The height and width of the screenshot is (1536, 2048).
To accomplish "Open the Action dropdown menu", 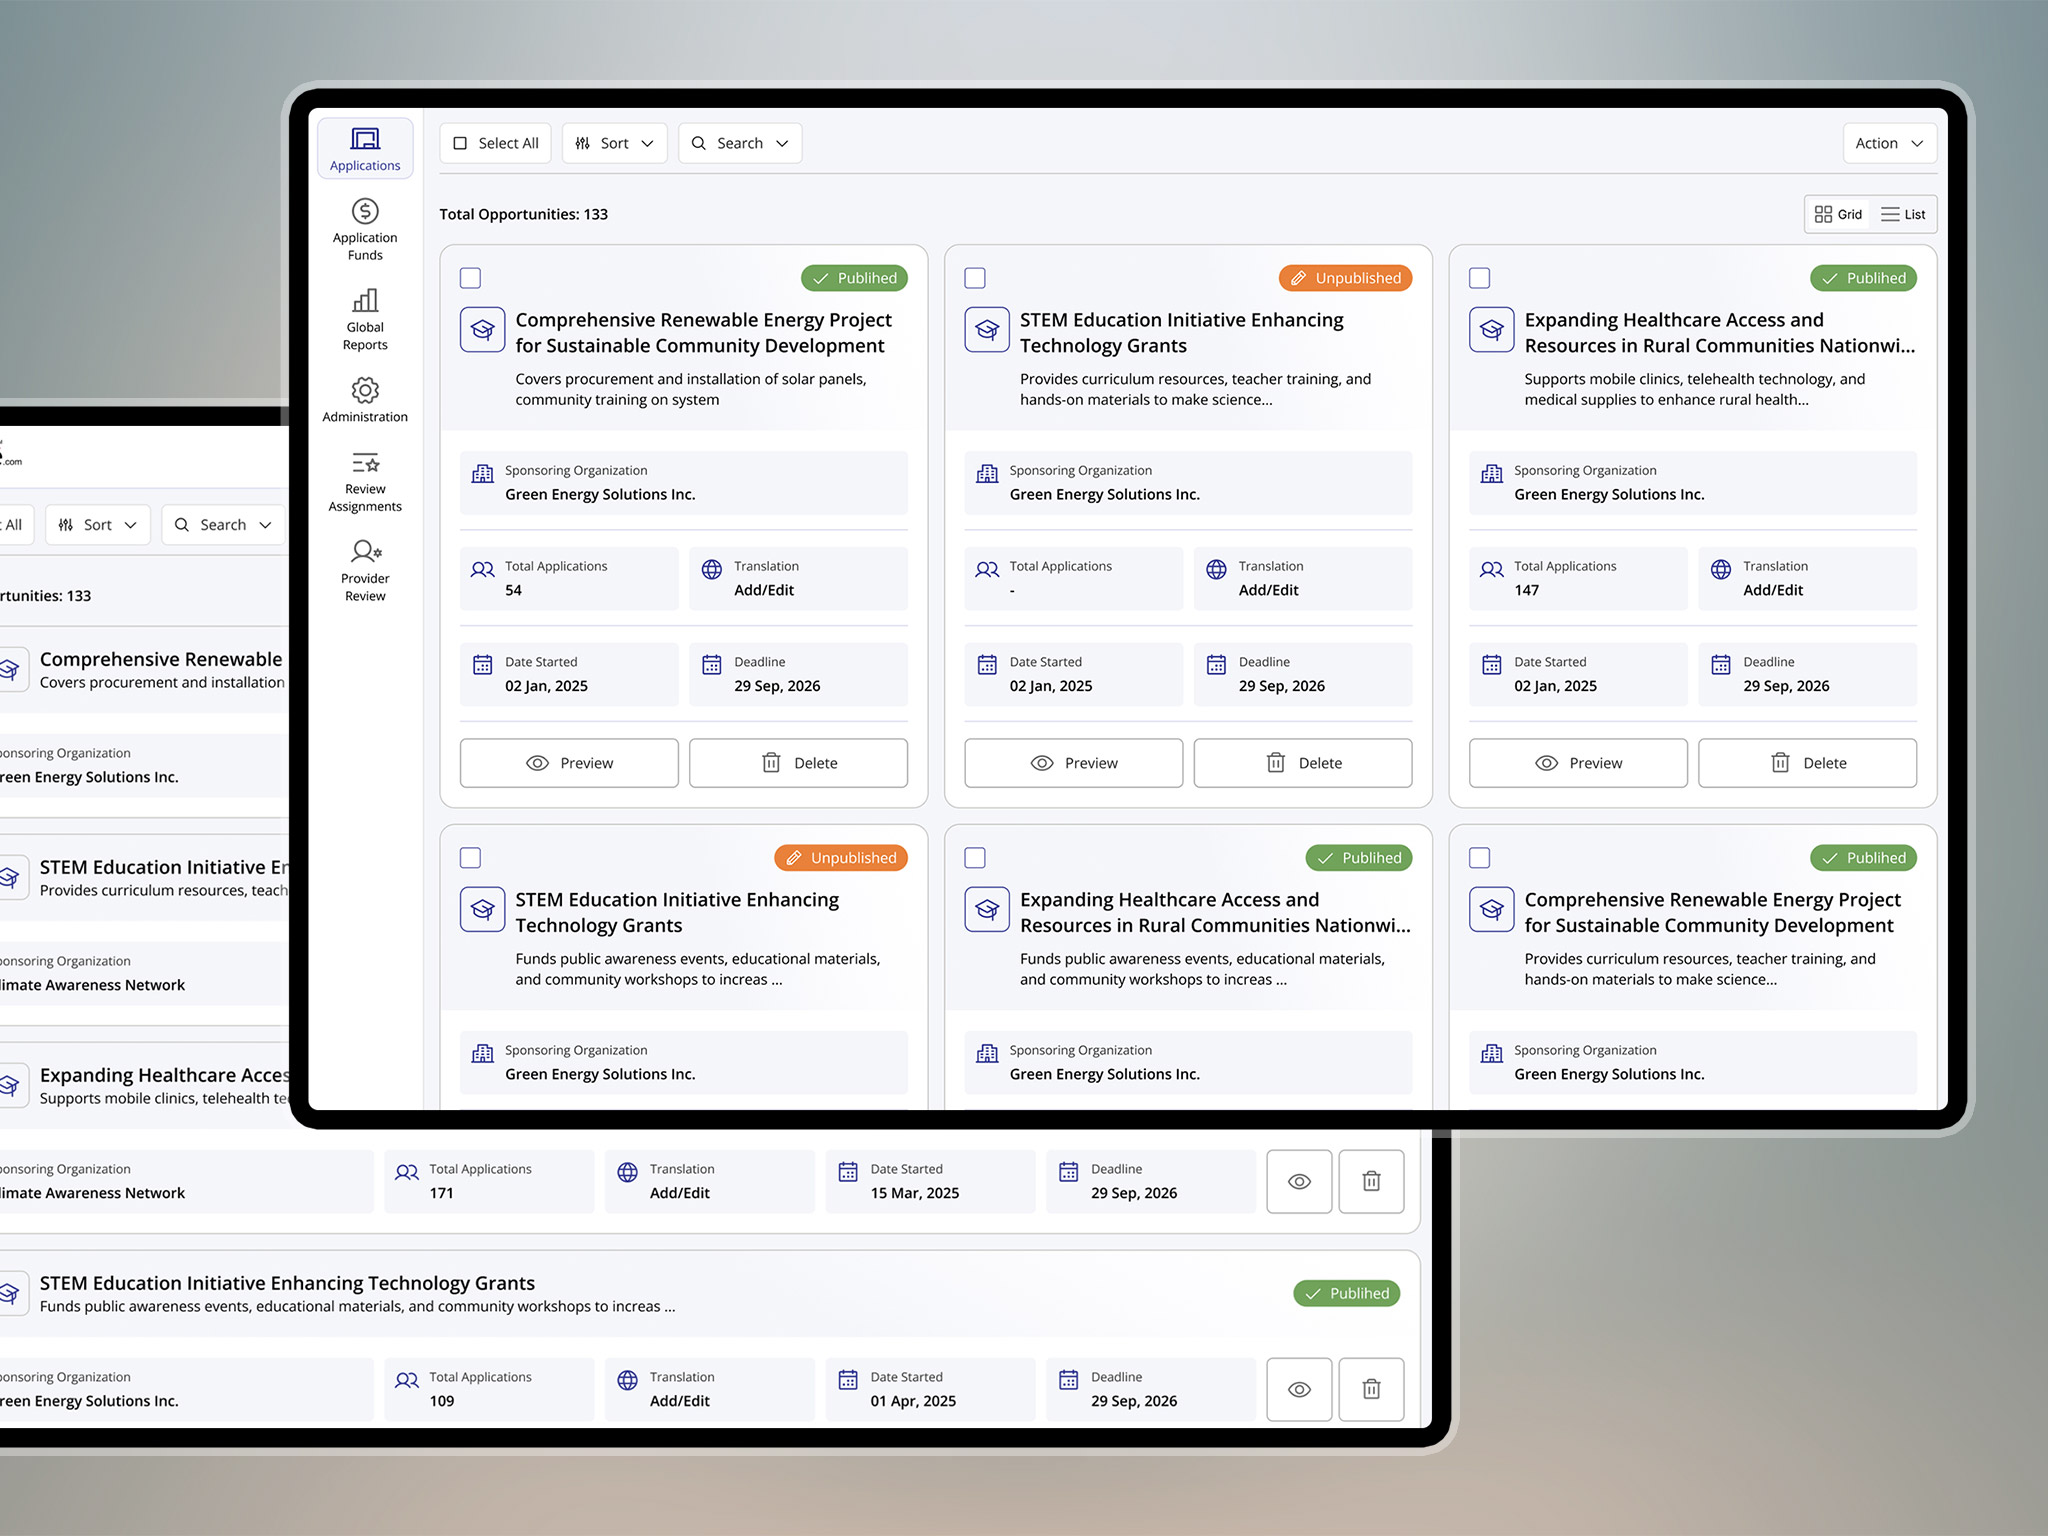I will click(1889, 143).
